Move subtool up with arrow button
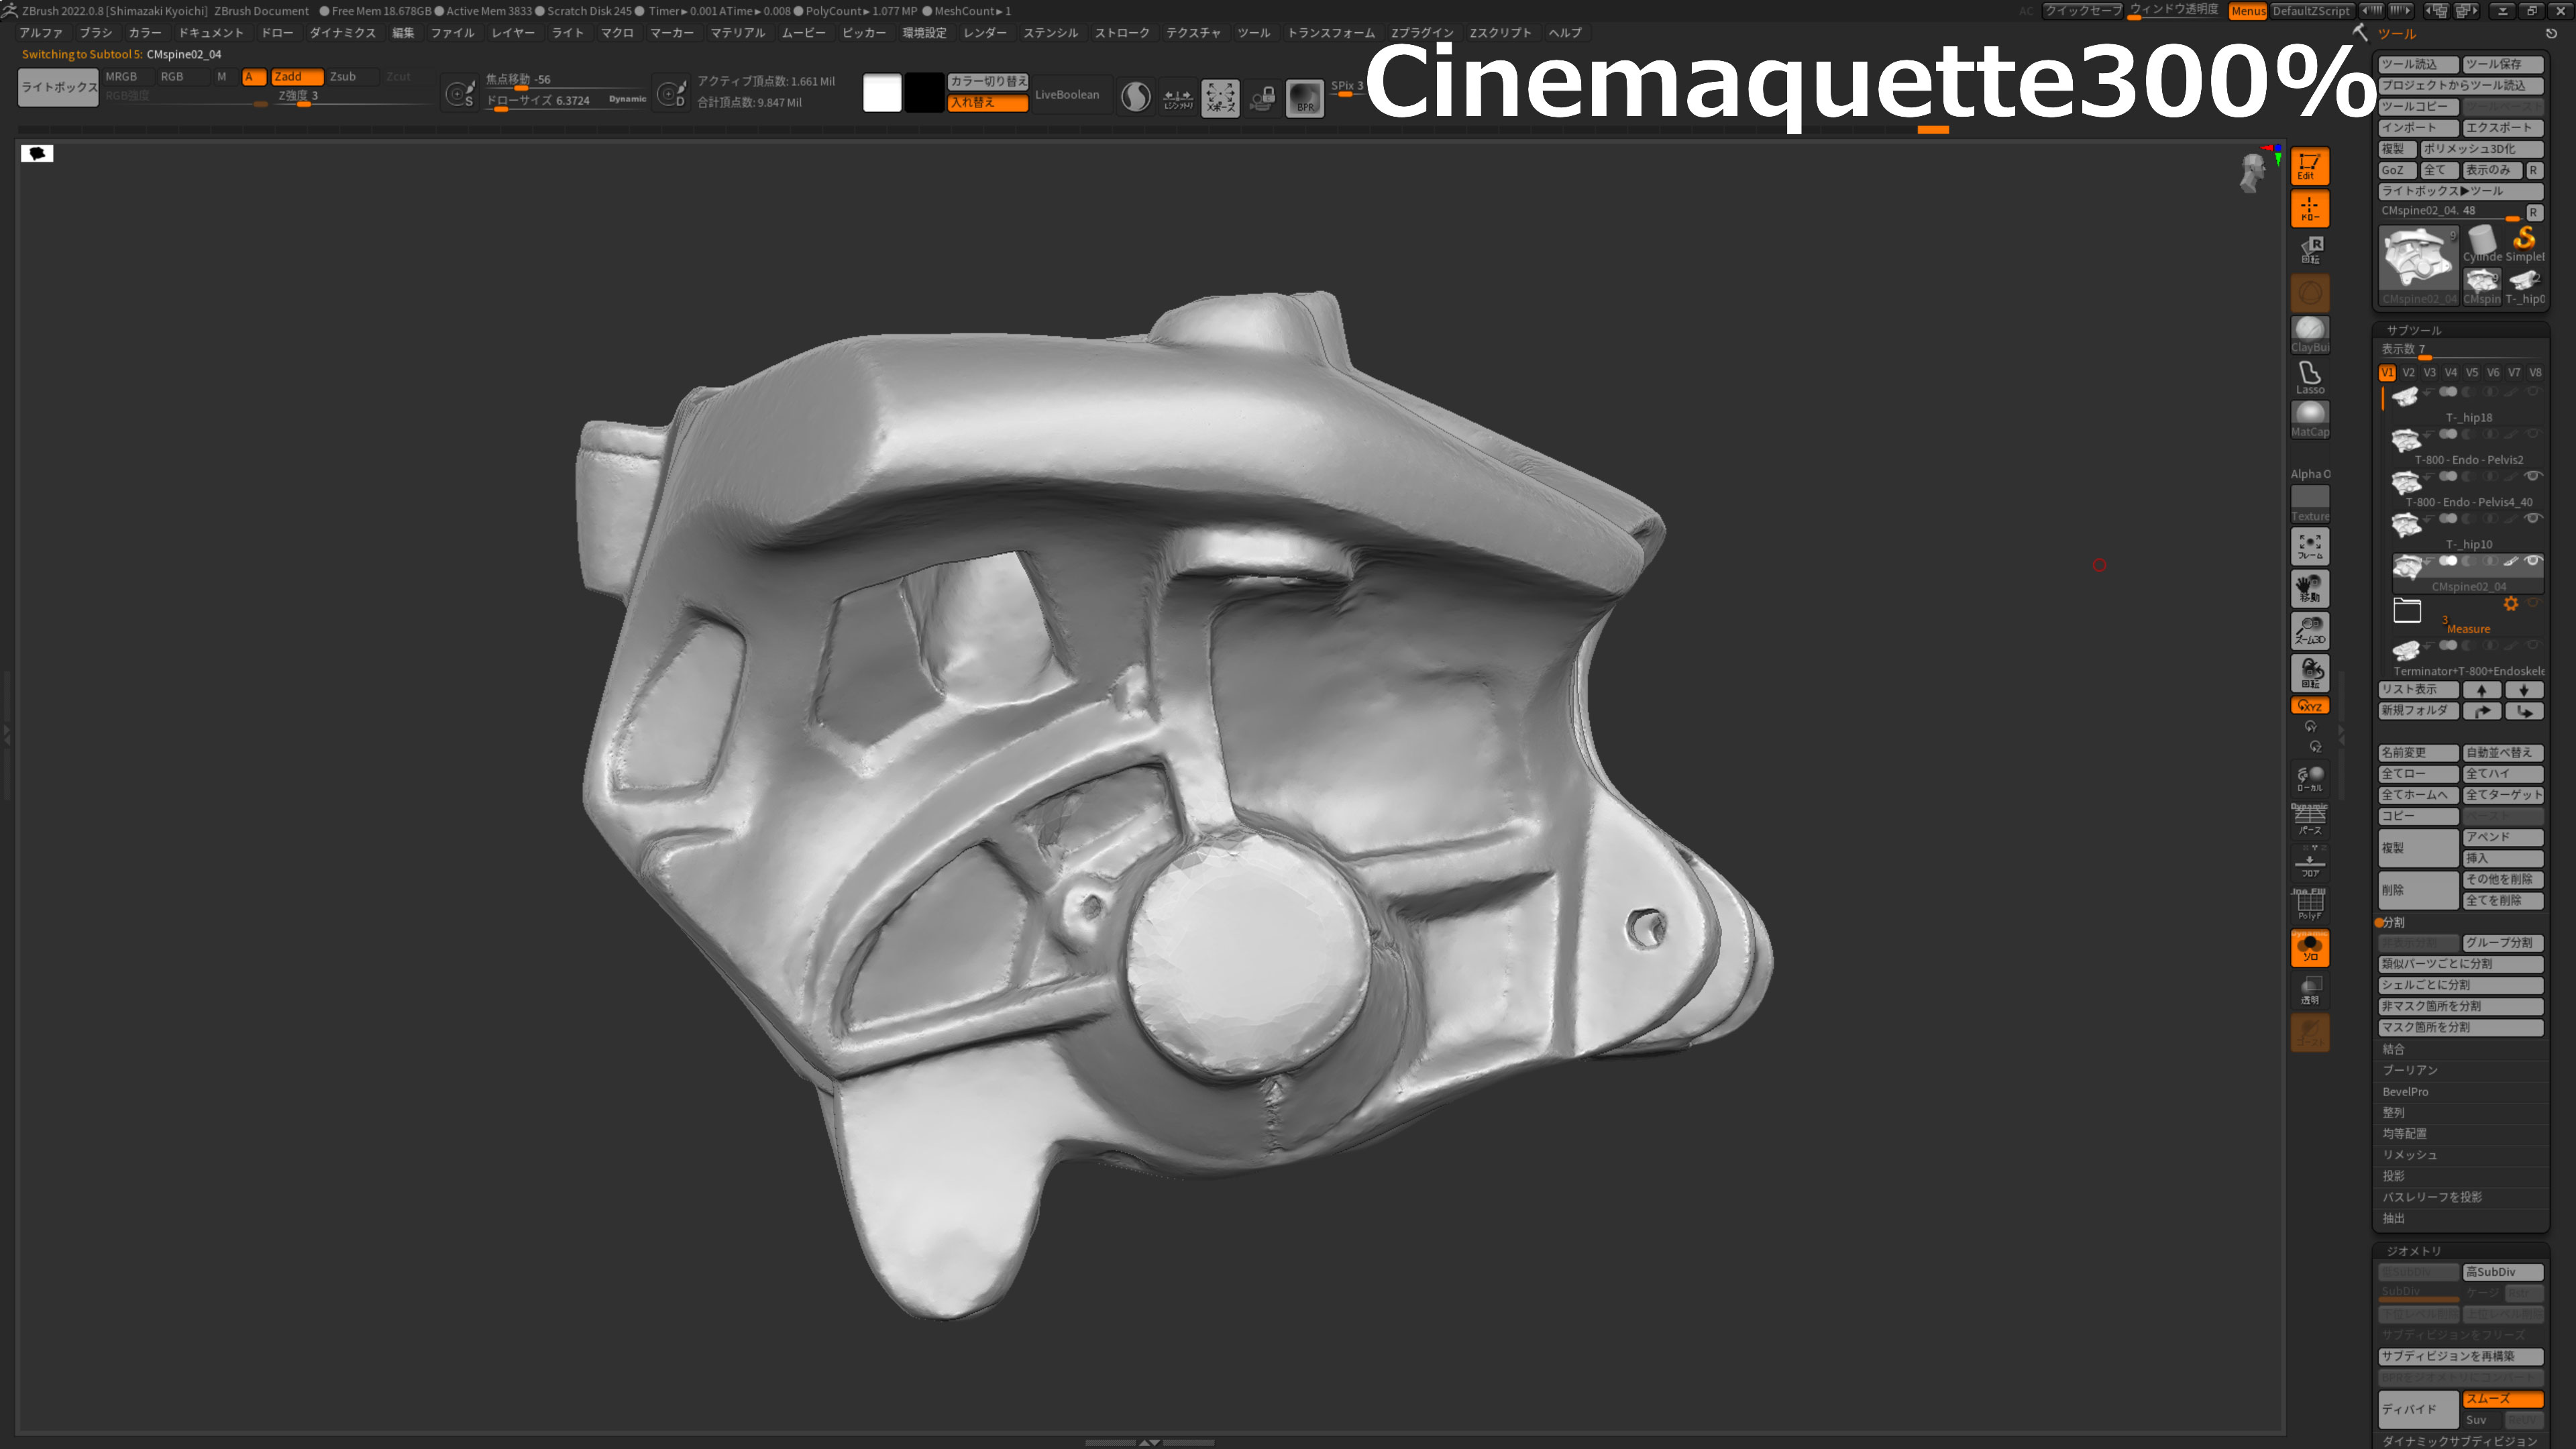 tap(2482, 690)
